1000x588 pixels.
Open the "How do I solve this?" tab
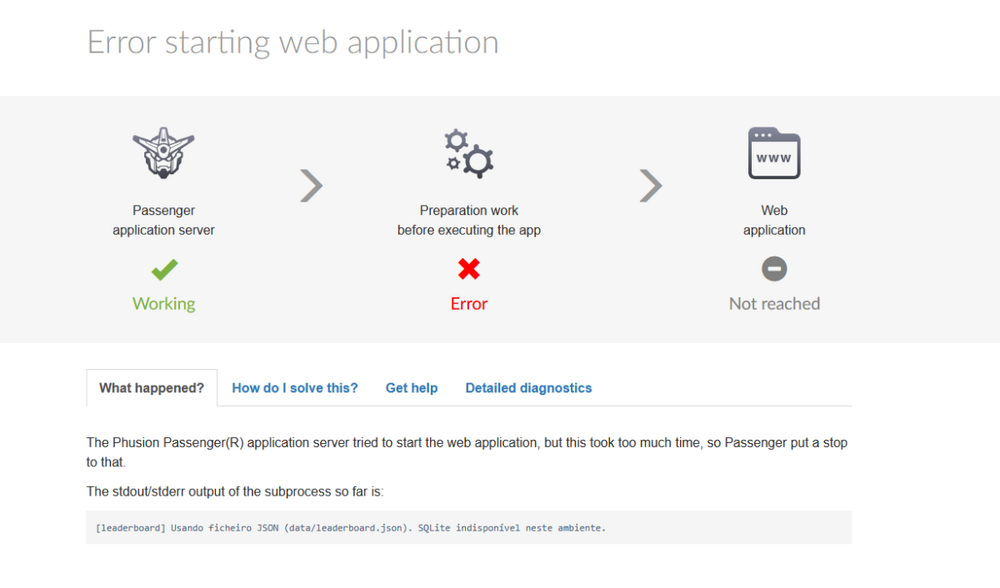[295, 388]
